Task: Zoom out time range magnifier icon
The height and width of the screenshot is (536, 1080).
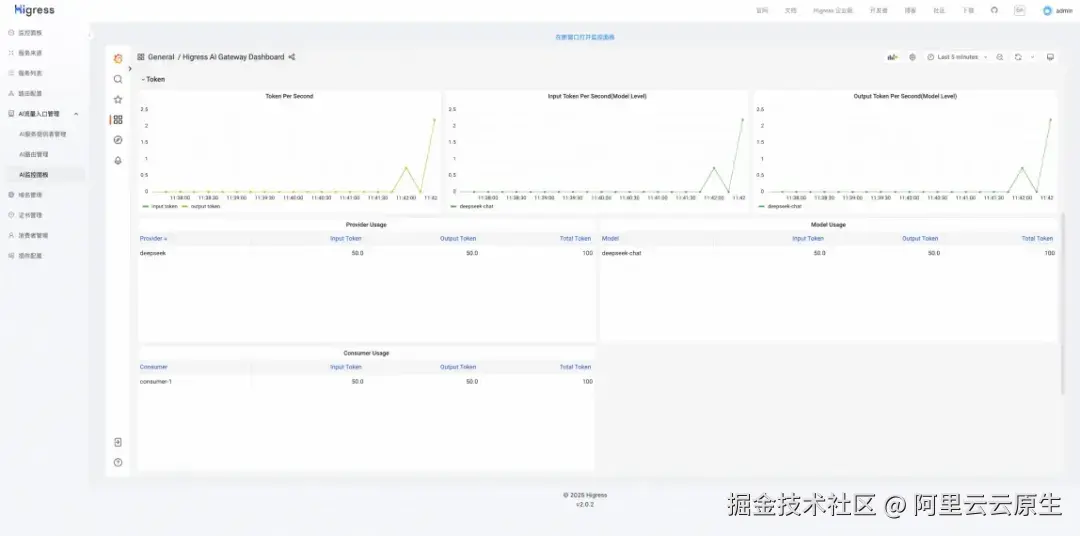Action: (999, 57)
